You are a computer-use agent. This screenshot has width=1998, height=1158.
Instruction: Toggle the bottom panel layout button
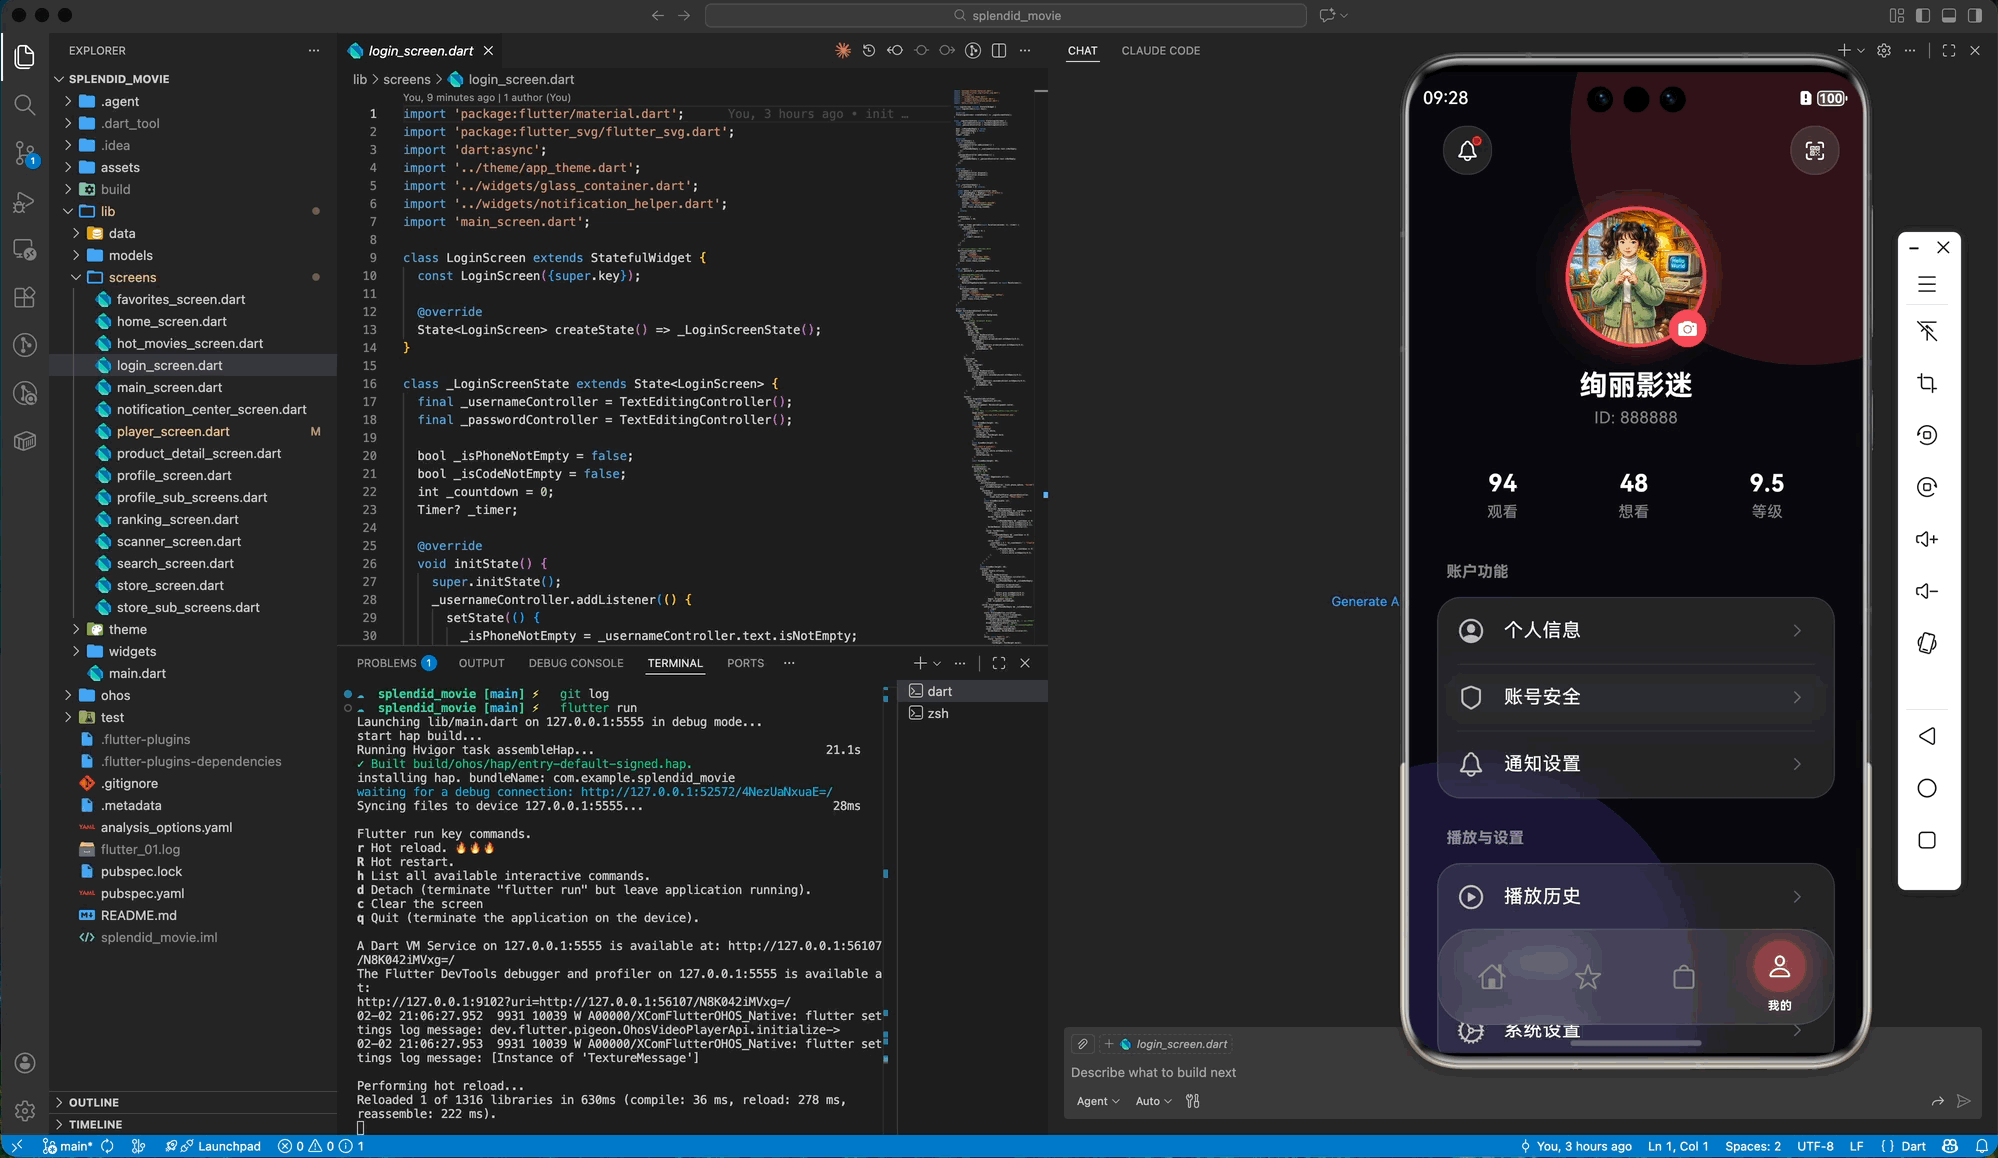[x=1949, y=15]
